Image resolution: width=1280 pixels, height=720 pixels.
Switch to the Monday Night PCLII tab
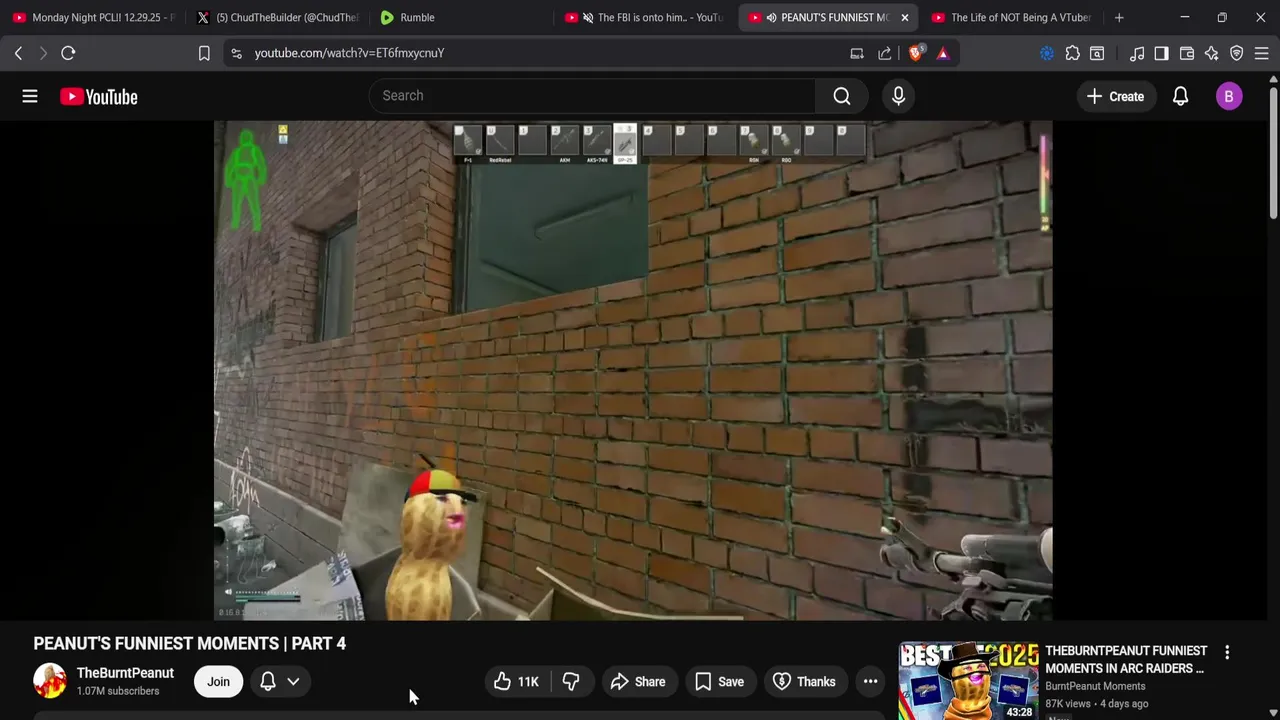click(93, 17)
